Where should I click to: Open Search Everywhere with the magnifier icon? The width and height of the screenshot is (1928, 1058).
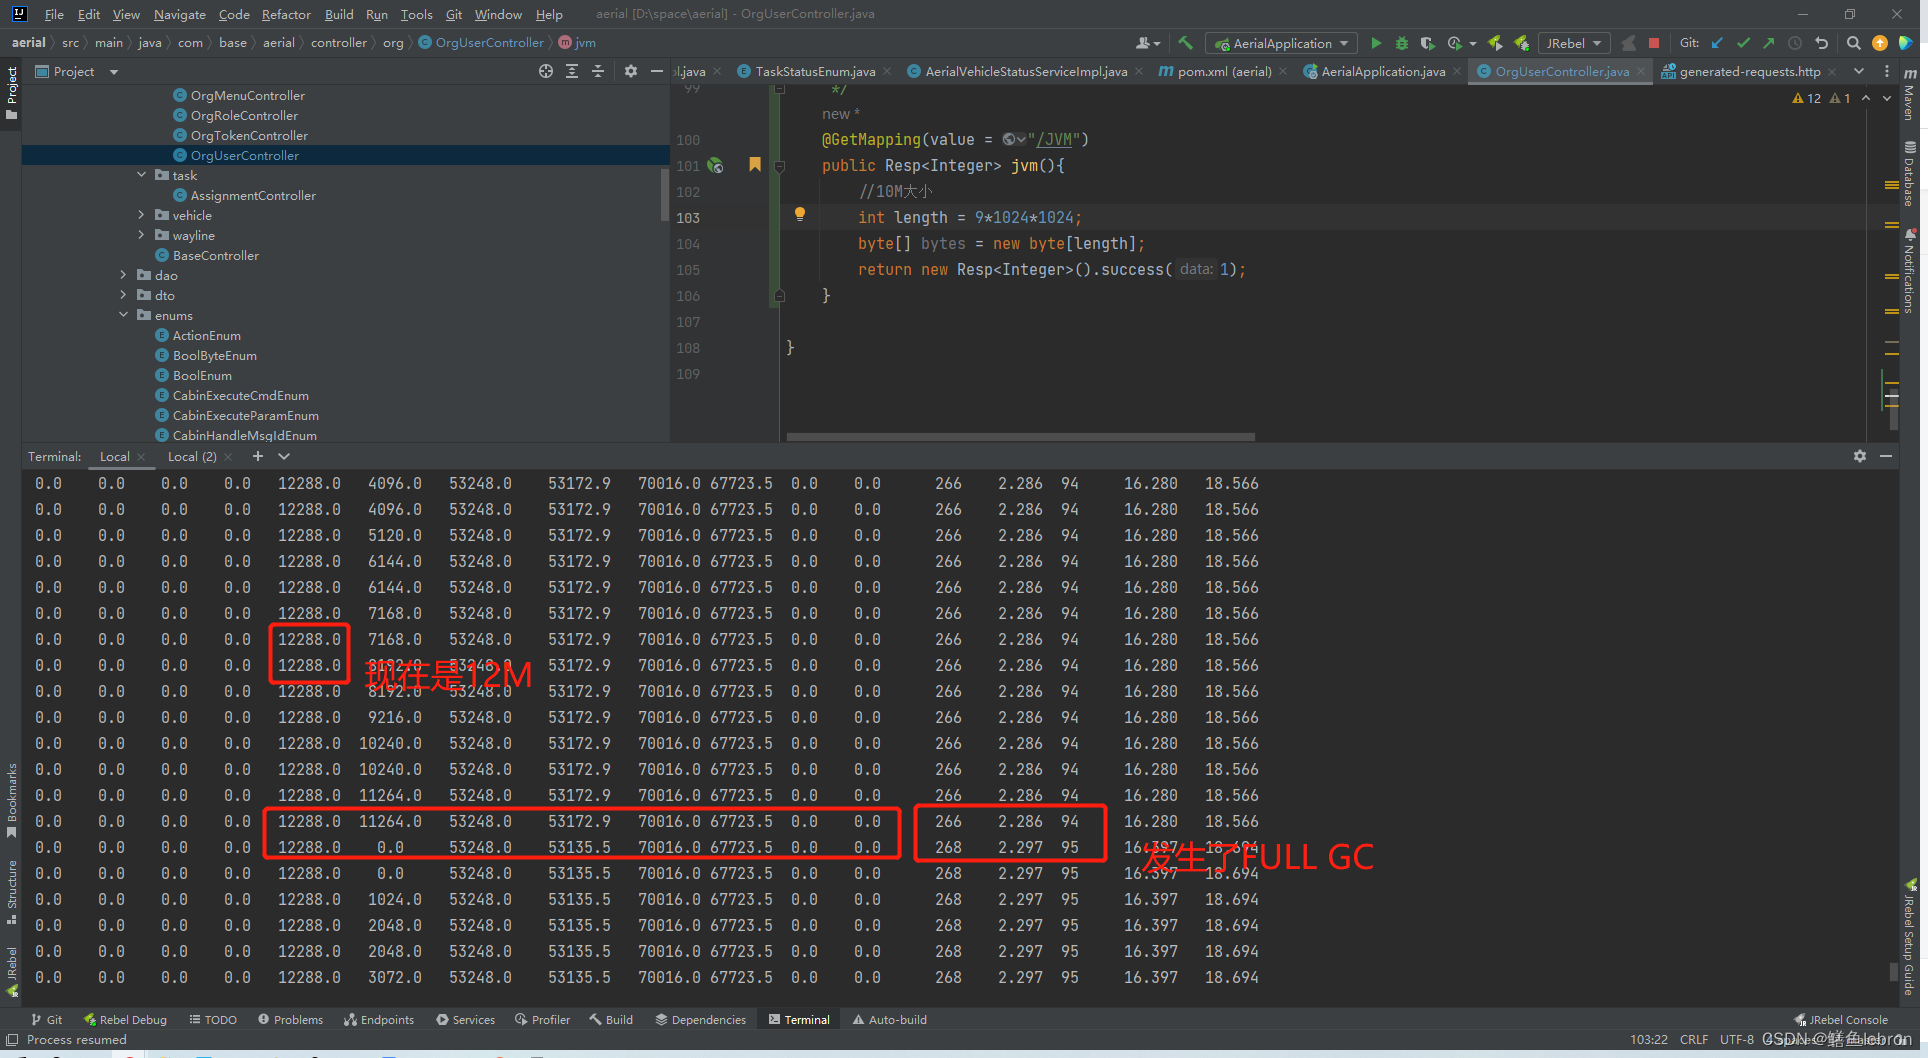click(x=1853, y=43)
